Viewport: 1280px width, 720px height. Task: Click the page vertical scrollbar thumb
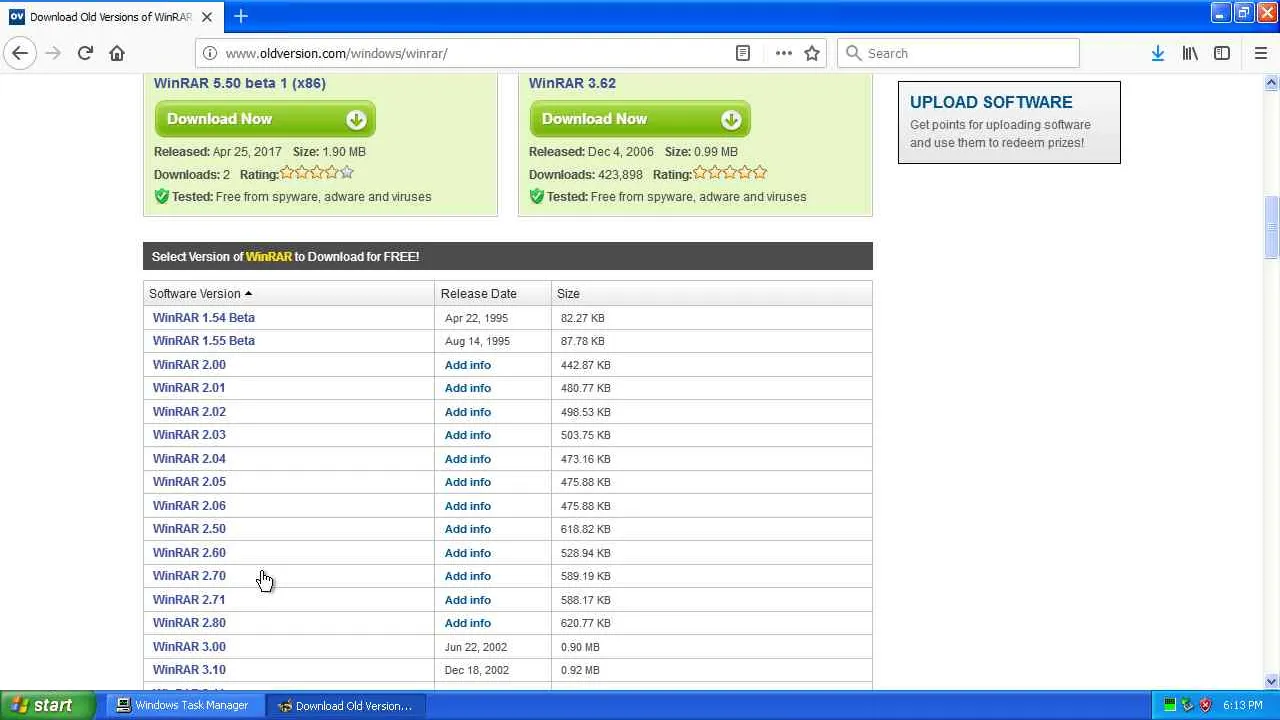pyautogui.click(x=1272, y=226)
